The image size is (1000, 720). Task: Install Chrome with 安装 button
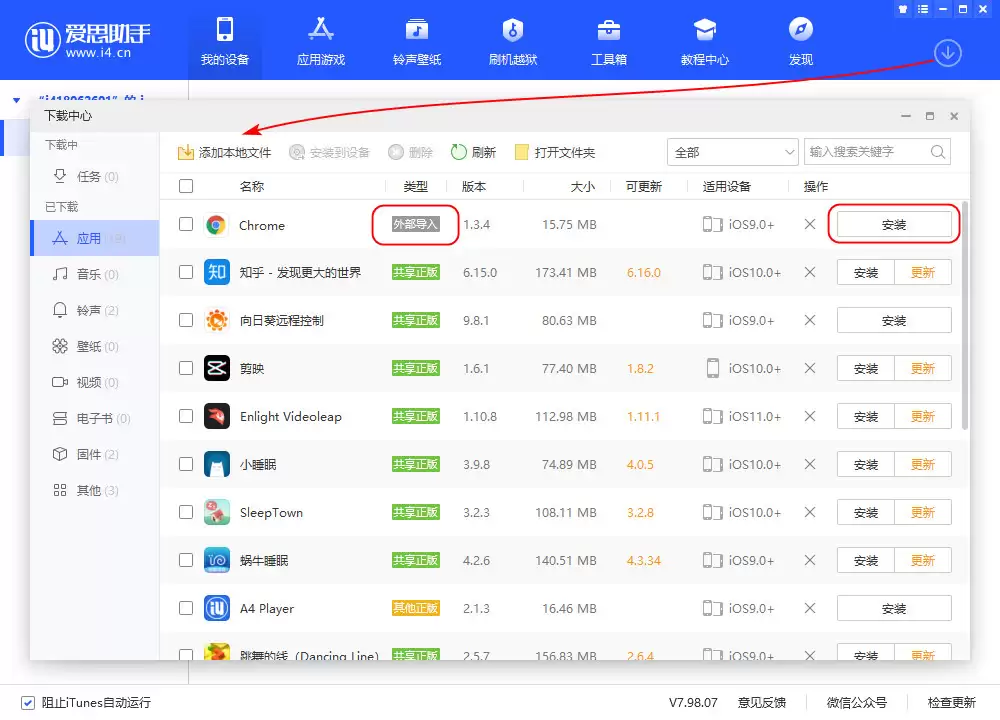click(894, 224)
